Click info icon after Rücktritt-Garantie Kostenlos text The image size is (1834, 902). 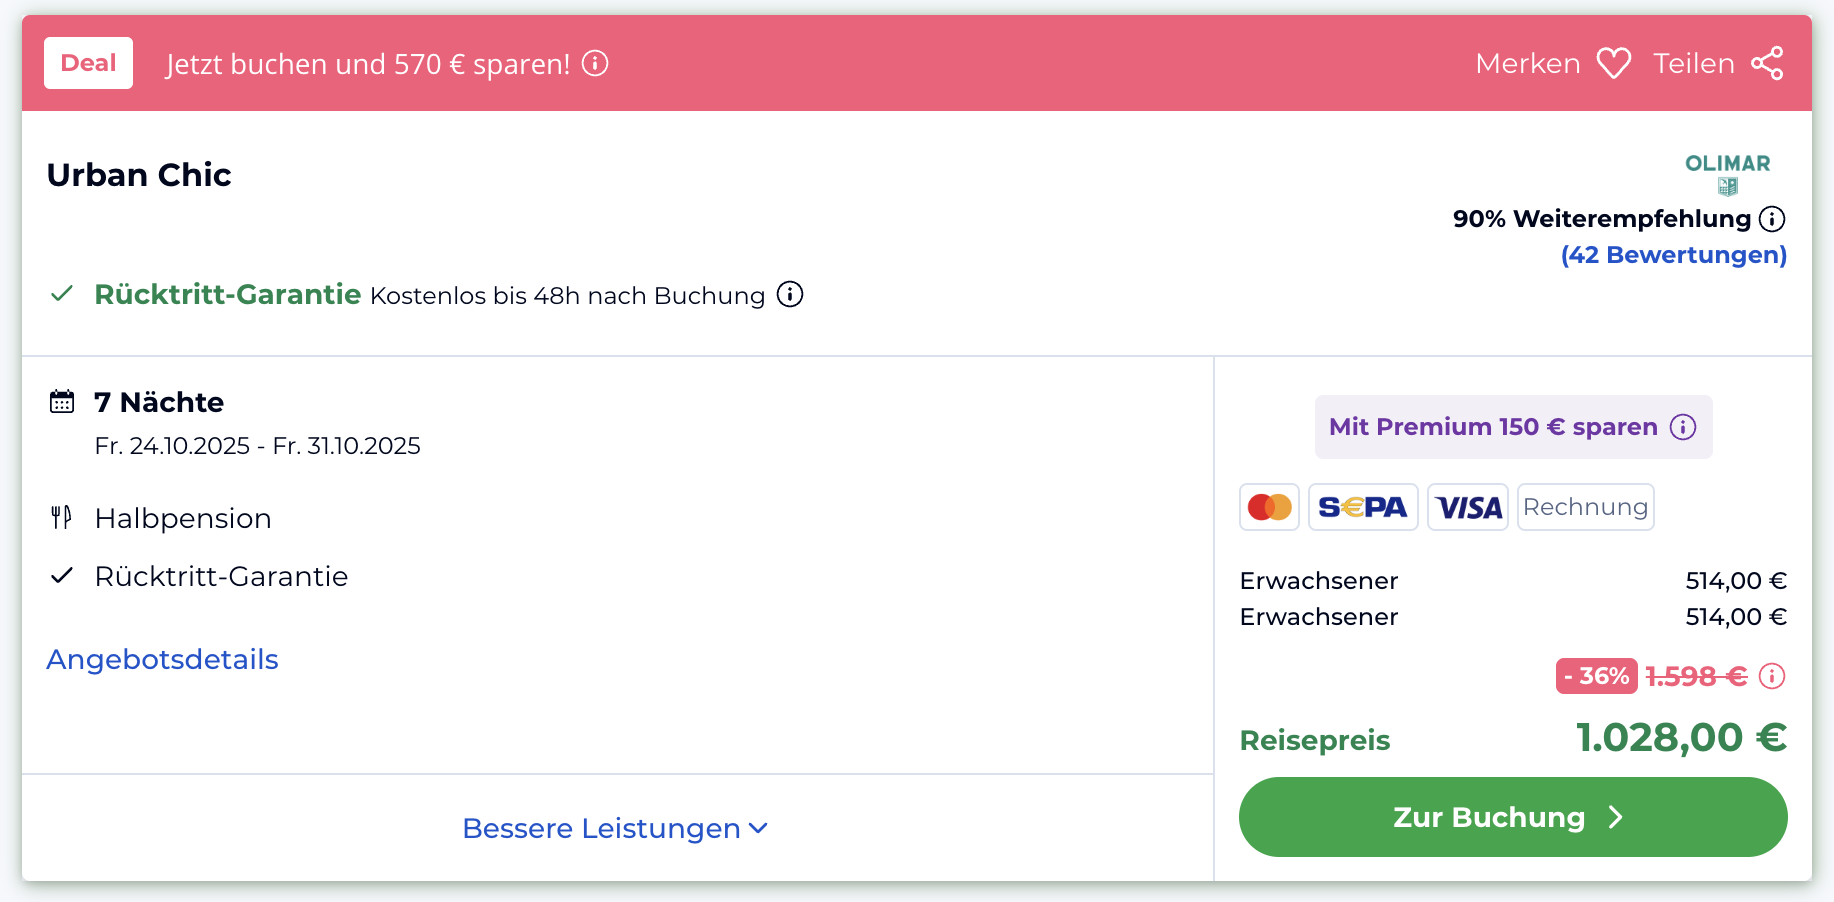[790, 295]
